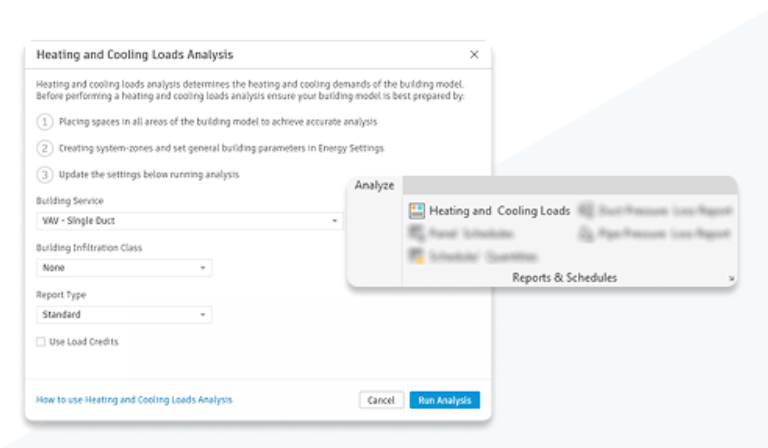Image resolution: width=768 pixels, height=448 pixels.
Task: Enable the Use Load Credits checkbox
Action: 41,342
